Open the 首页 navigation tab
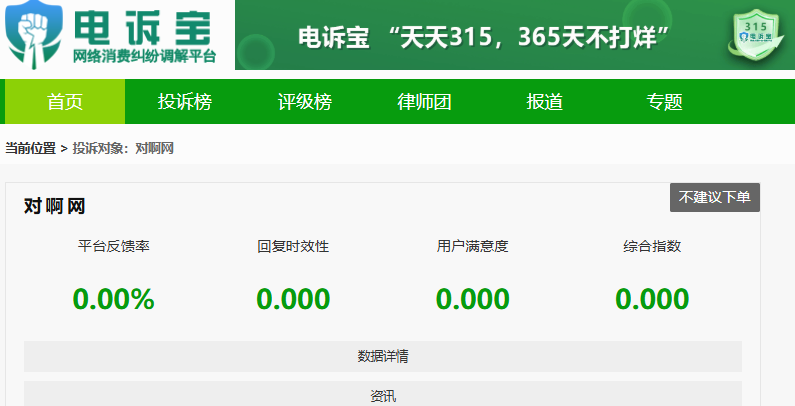This screenshot has height=406, width=795. point(65,101)
